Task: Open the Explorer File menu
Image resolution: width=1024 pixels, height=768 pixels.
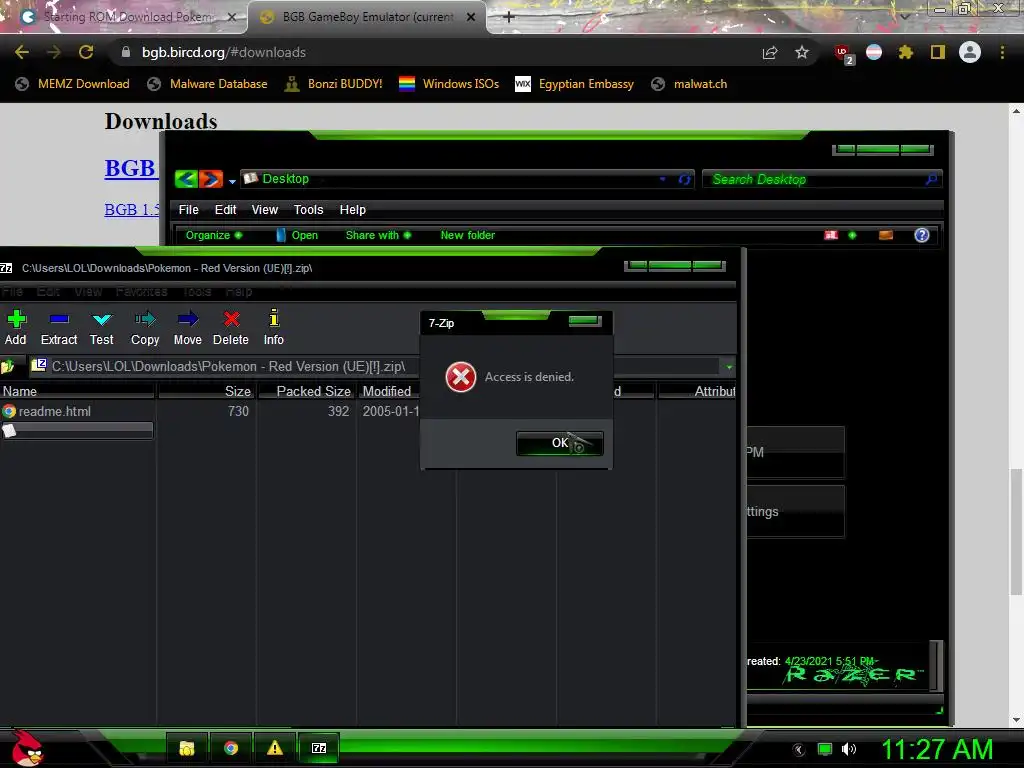Action: coord(189,210)
